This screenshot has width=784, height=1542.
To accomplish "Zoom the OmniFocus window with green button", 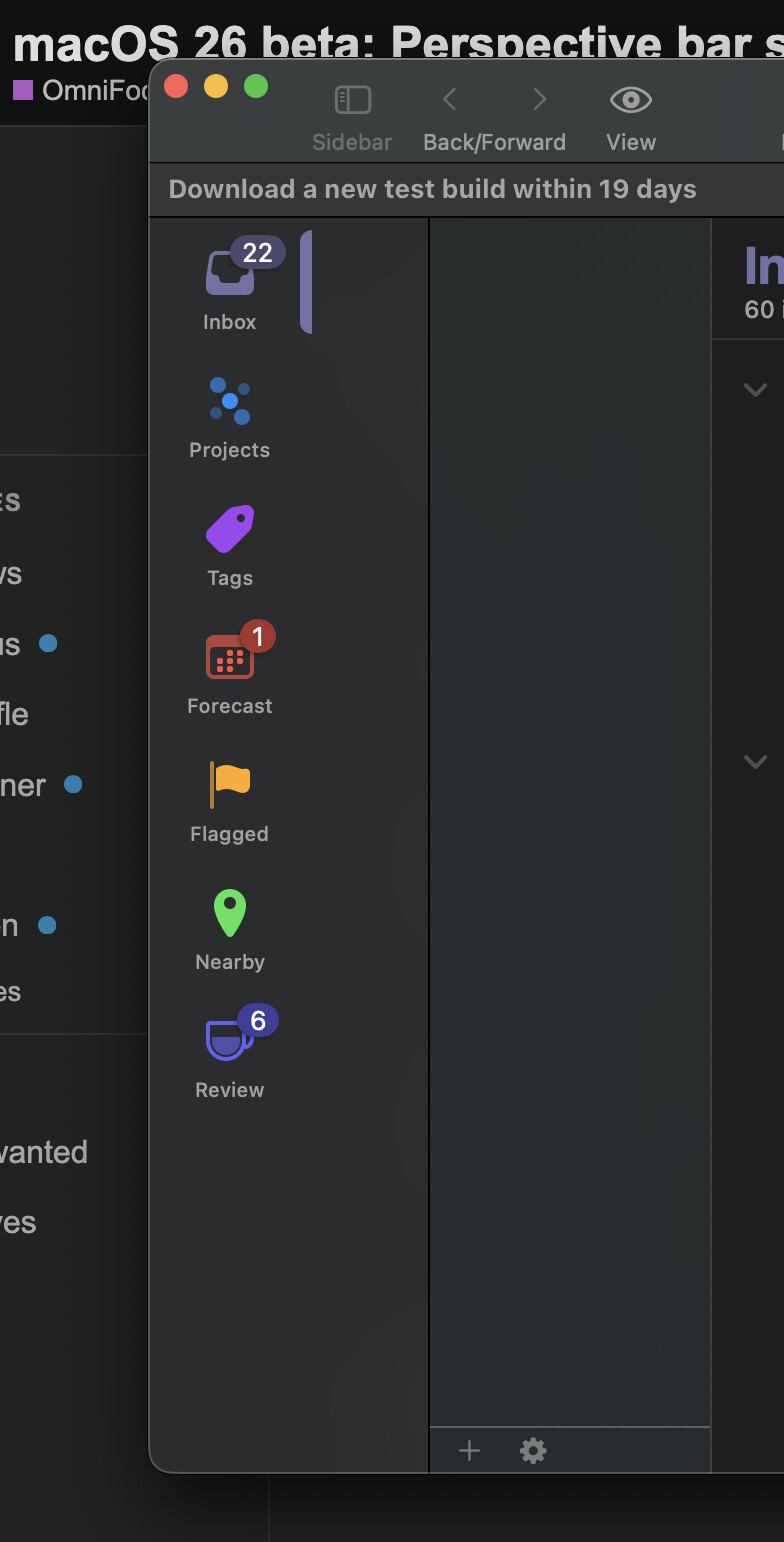I will (x=256, y=86).
